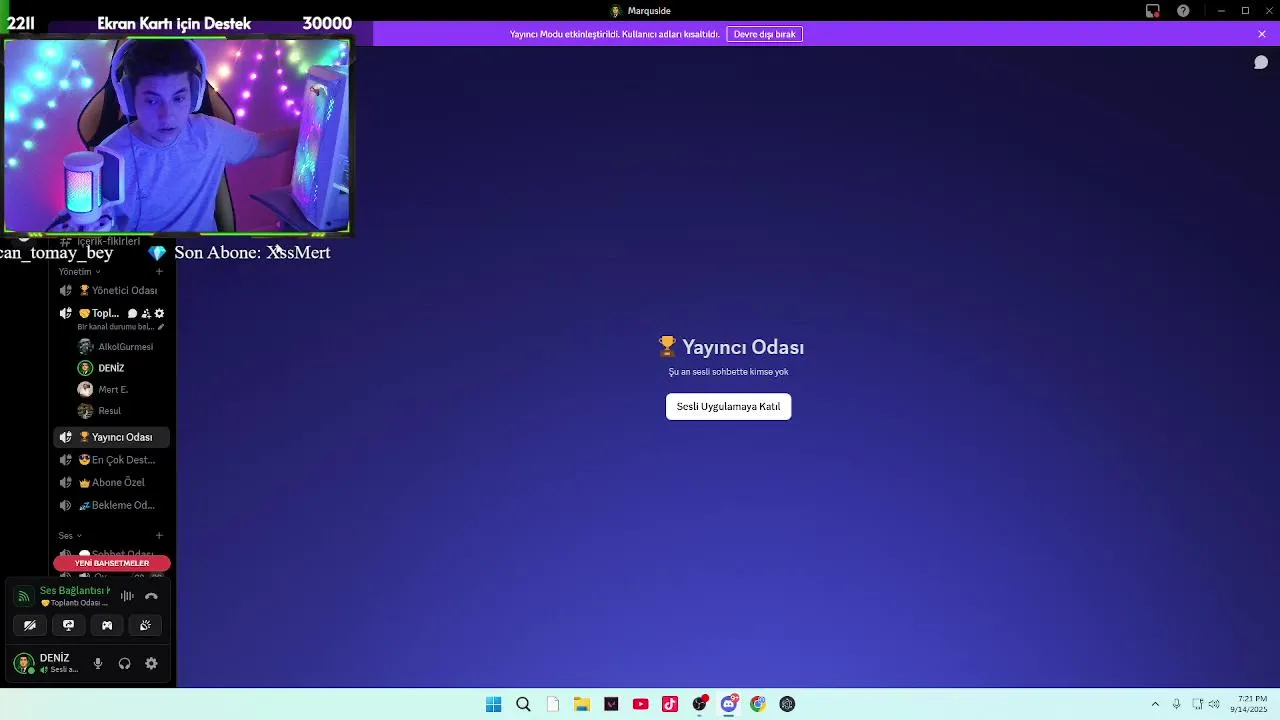The height and width of the screenshot is (720, 1280).
Task: Open system tray volume icon
Action: (1215, 704)
